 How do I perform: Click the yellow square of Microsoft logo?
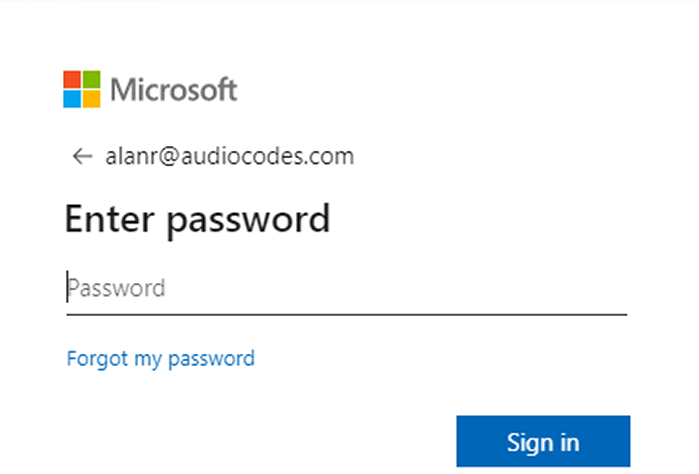coord(92,98)
